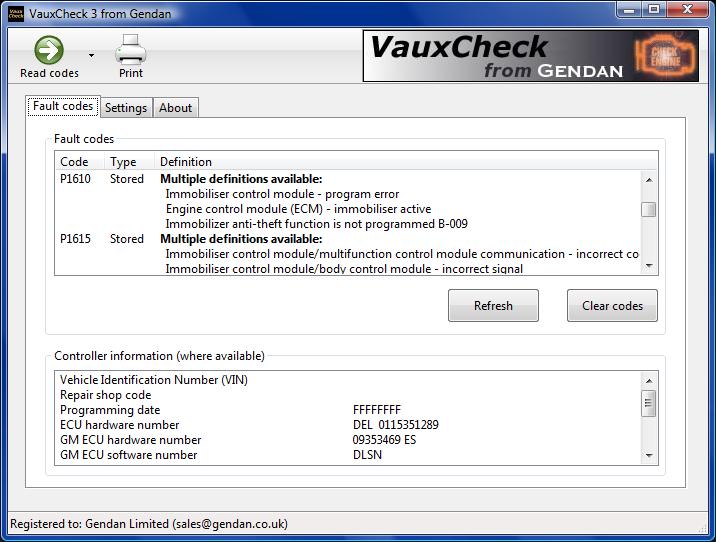Click the 'Registered to: Gendan Limited' status text
Screen dimensions: 716x542
click(x=149, y=524)
